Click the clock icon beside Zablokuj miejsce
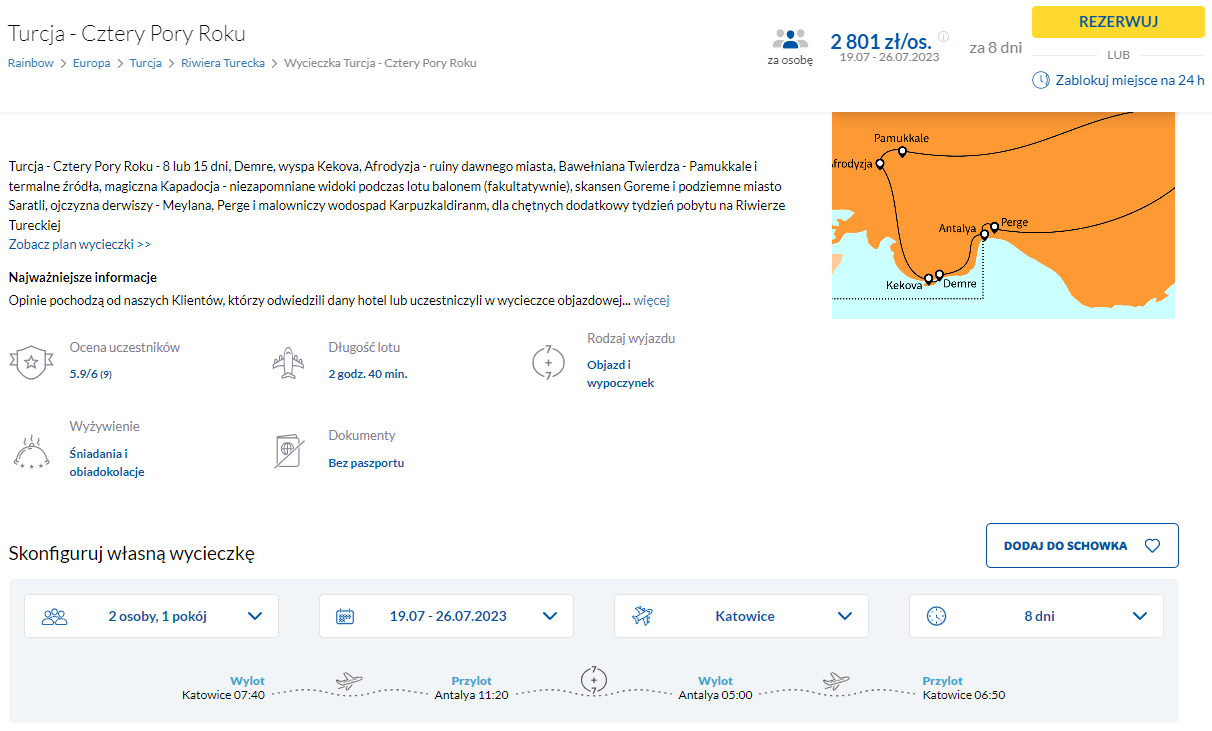 click(1041, 80)
